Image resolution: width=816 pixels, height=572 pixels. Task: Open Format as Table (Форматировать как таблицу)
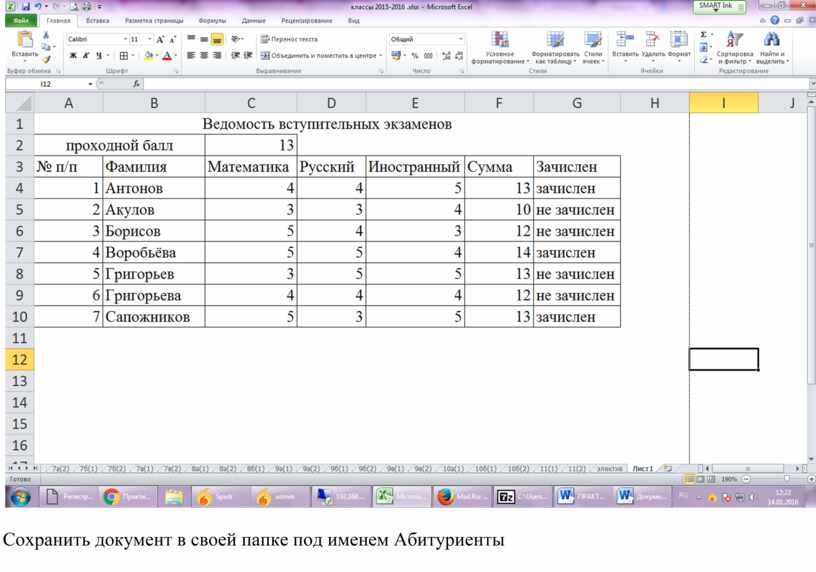point(555,47)
